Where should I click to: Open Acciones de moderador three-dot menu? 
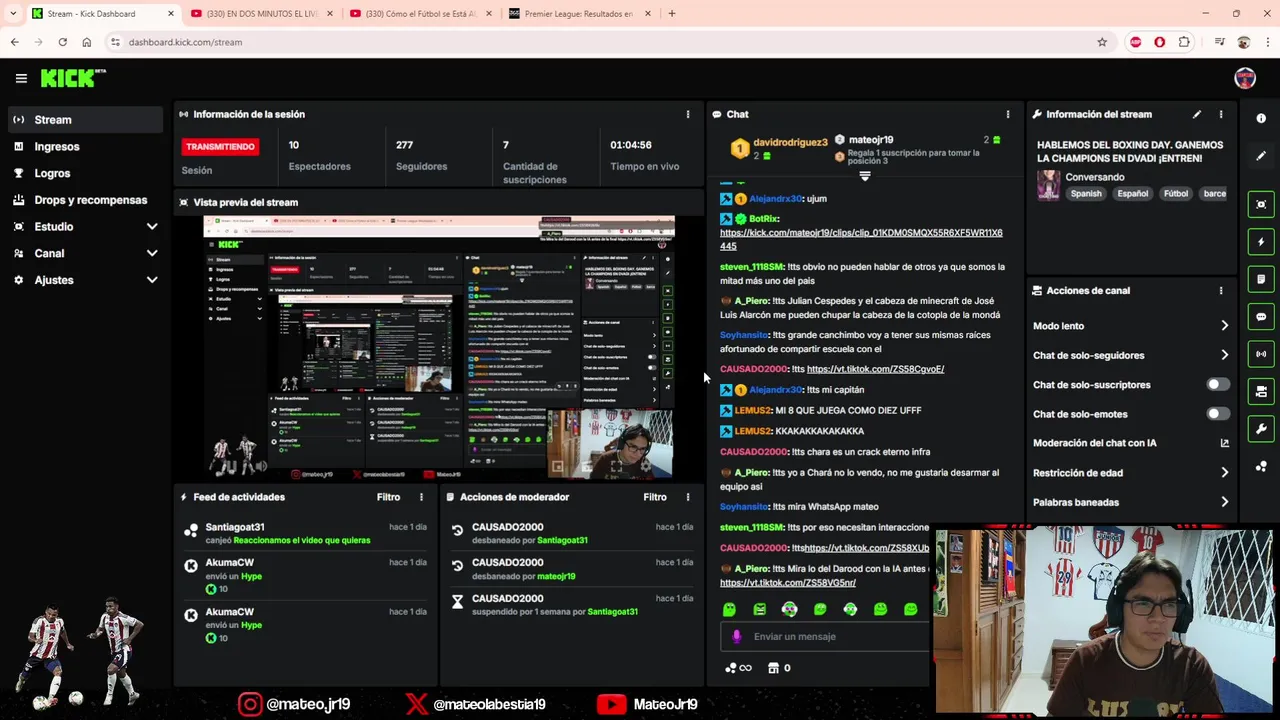688,497
